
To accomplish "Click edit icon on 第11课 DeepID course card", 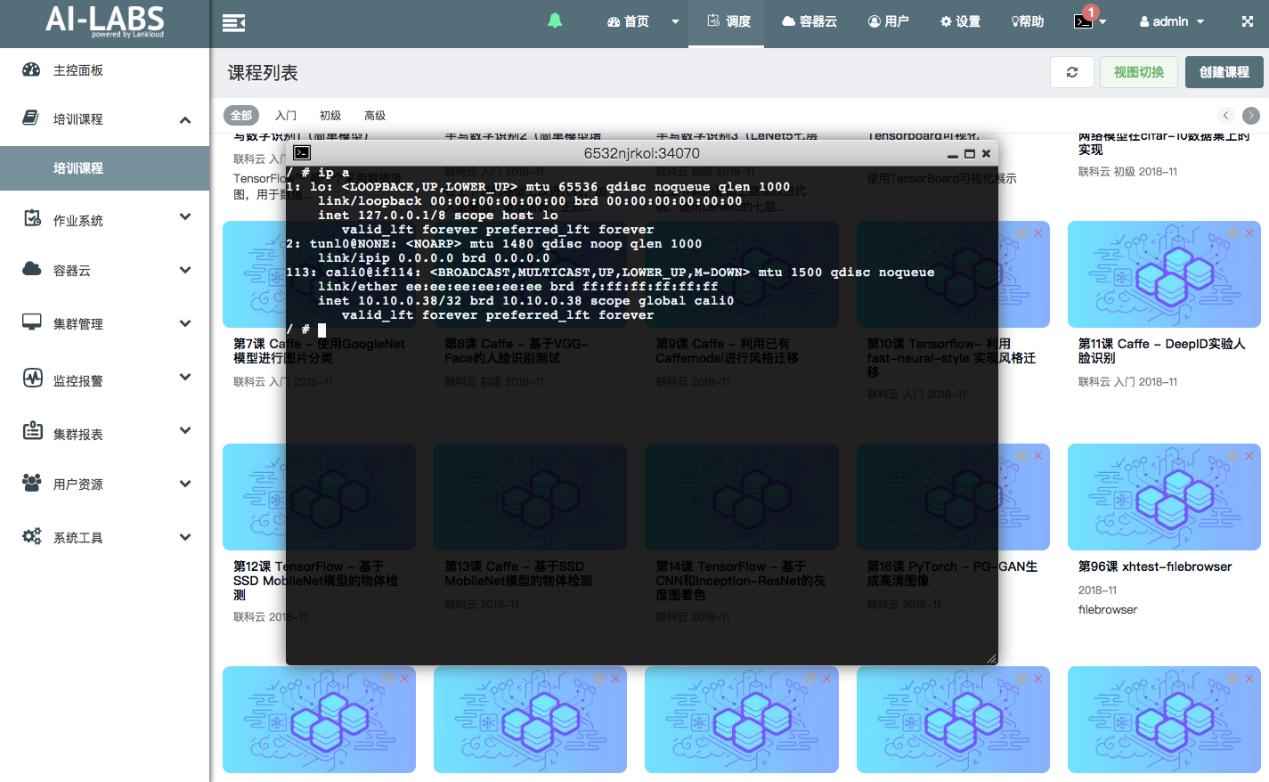I will pyautogui.click(x=1232, y=233).
